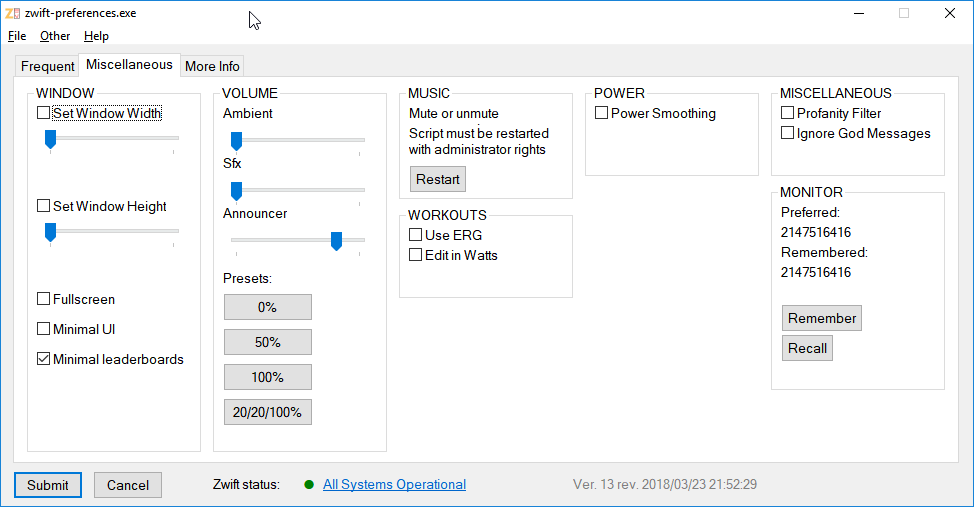The image size is (974, 507).
Task: Open All Systems Operational status link
Action: [394, 485]
